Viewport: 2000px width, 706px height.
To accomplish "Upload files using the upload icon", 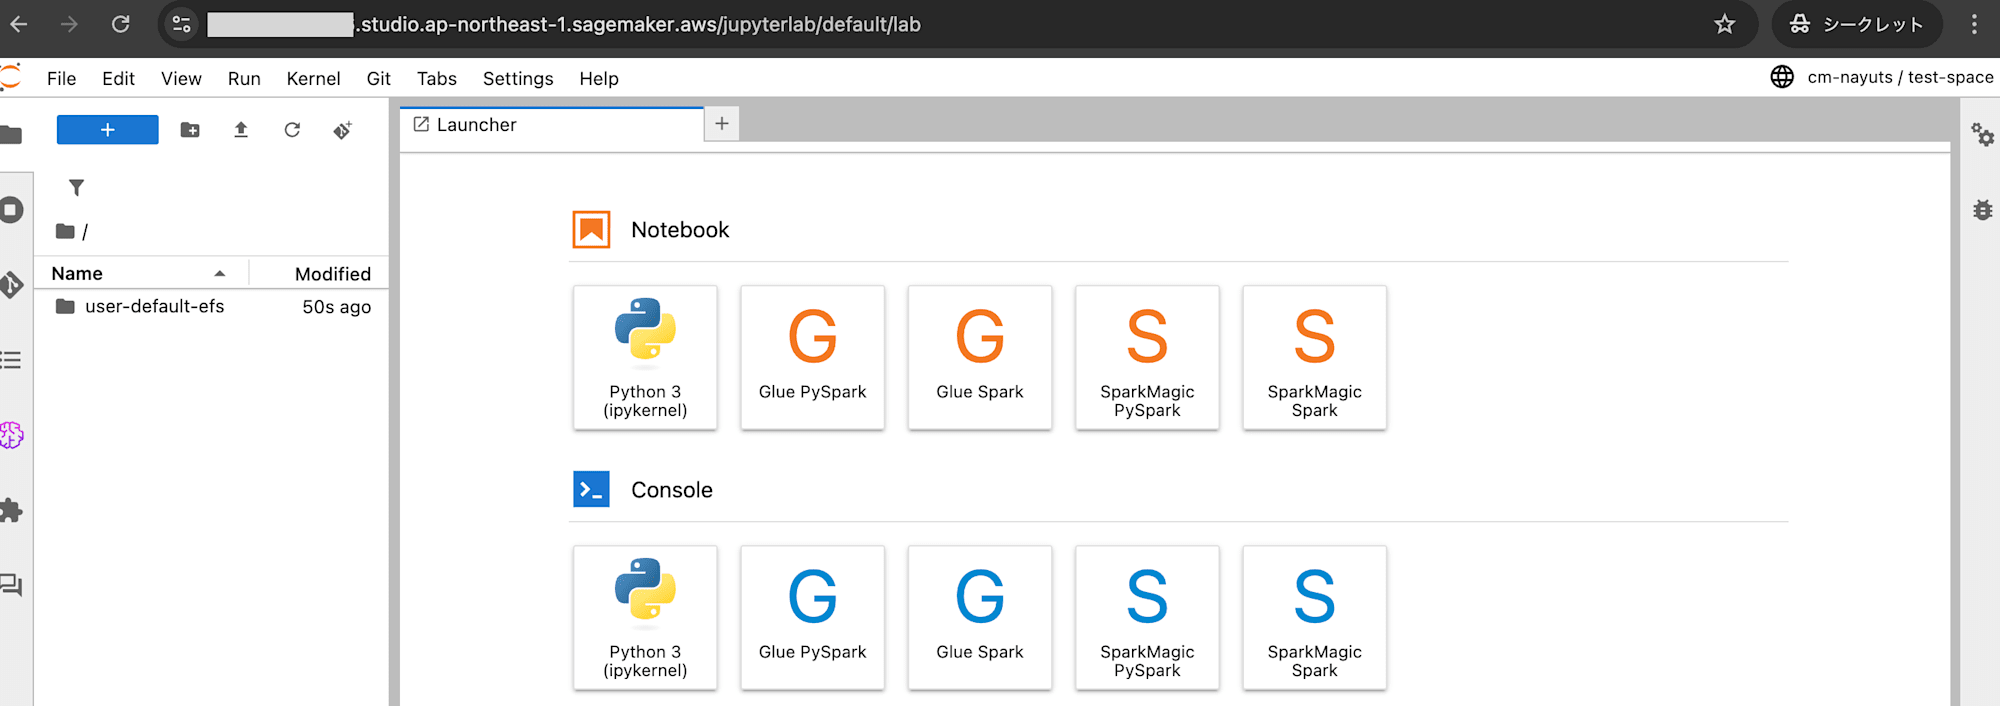I will click(241, 130).
